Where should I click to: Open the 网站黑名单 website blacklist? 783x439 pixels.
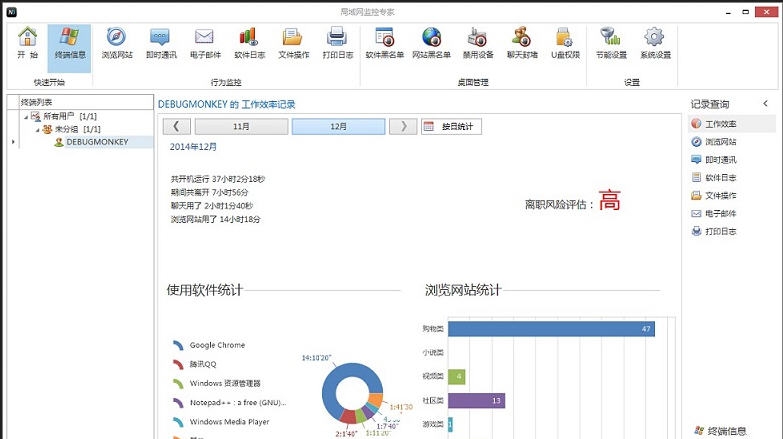(x=431, y=43)
